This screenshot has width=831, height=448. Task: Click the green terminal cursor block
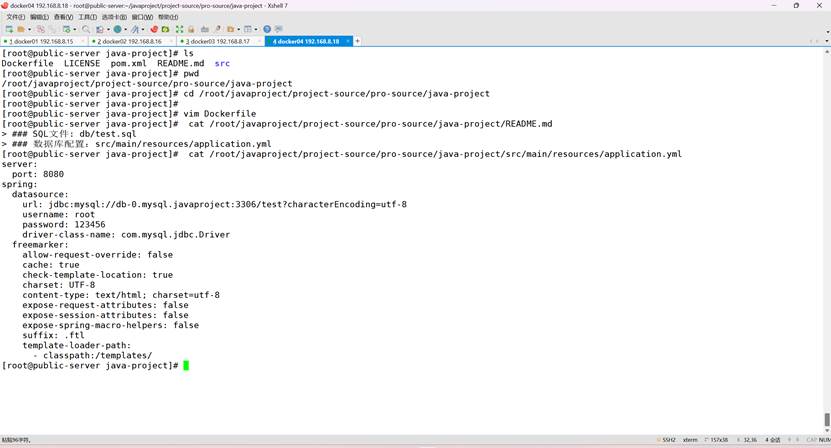coord(186,365)
